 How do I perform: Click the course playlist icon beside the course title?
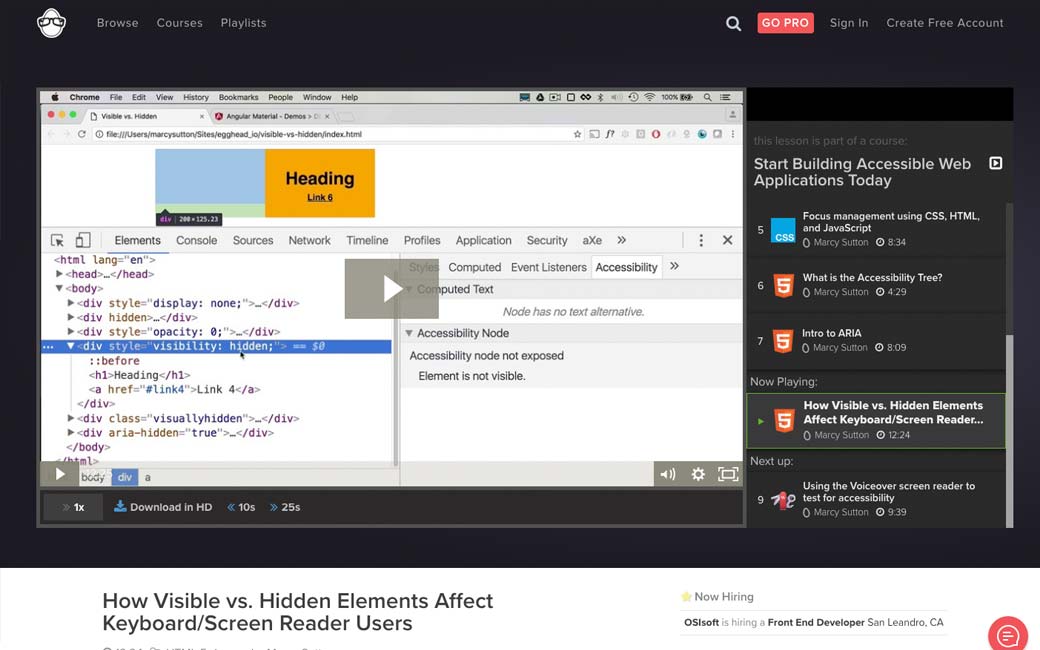(x=995, y=163)
